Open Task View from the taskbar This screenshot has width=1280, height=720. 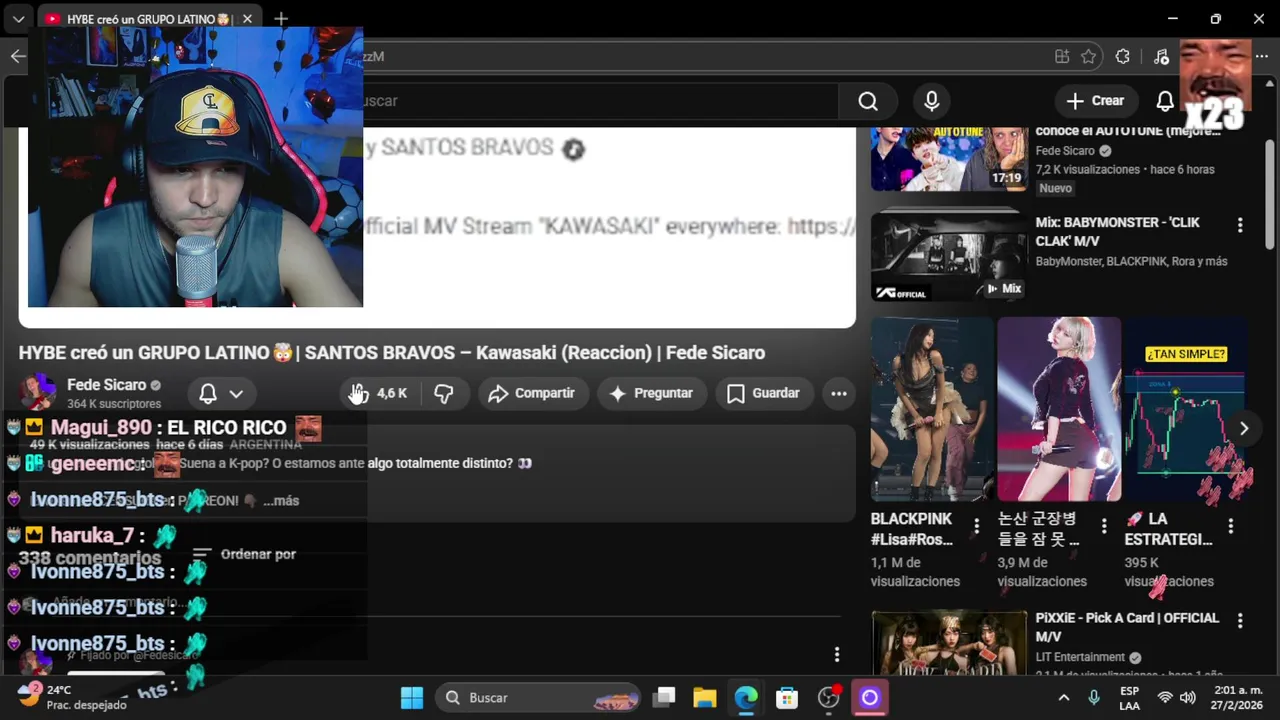point(663,698)
